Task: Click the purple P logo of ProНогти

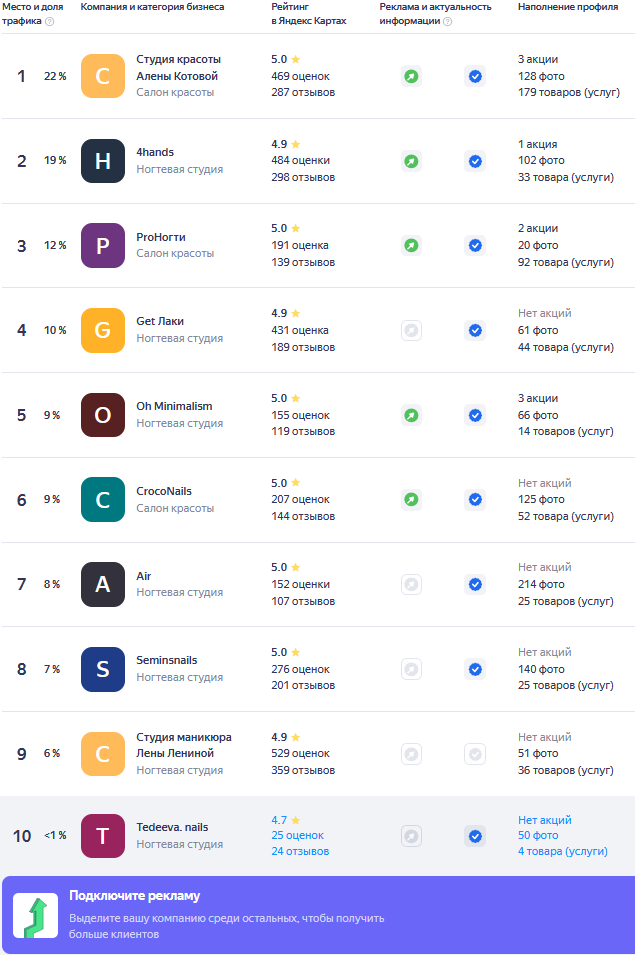Action: pyautogui.click(x=103, y=245)
